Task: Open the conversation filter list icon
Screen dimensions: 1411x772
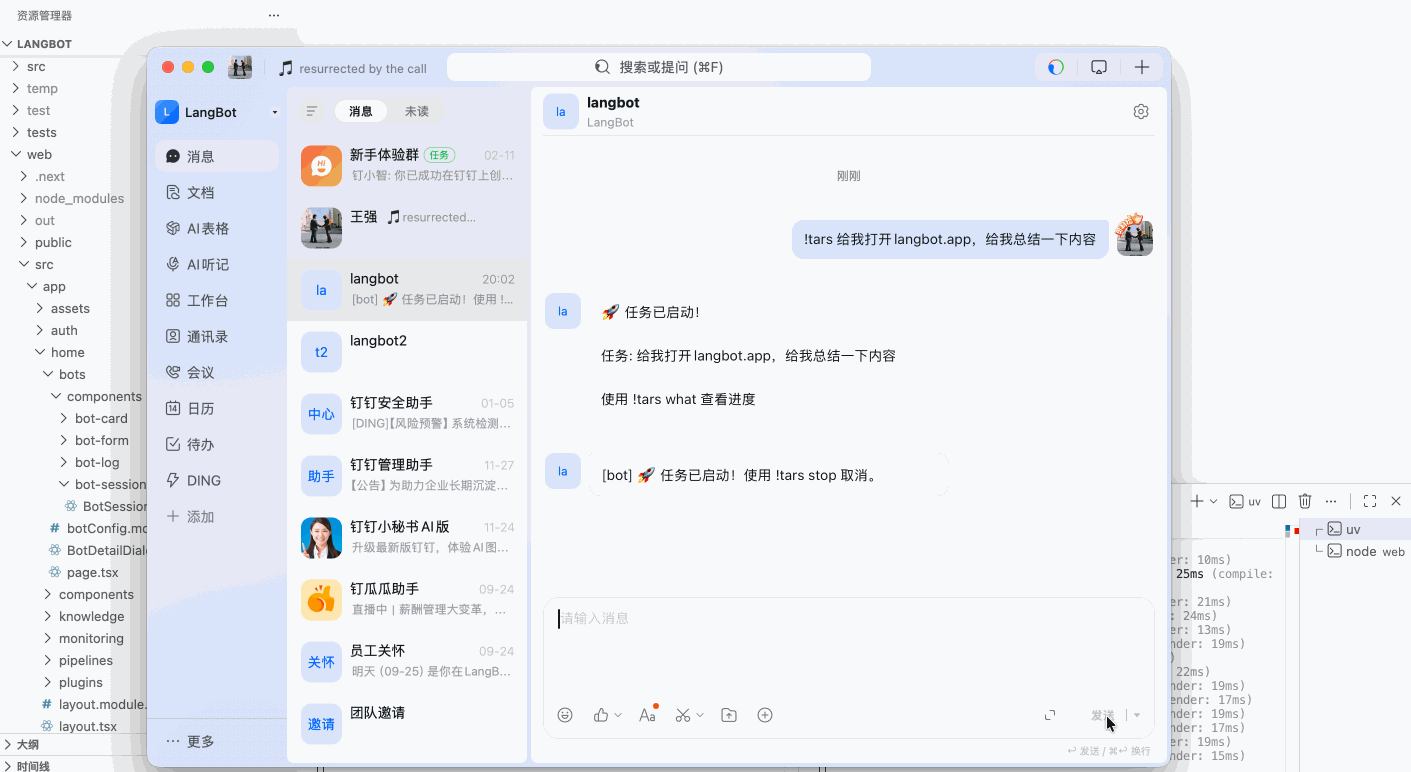Action: coord(312,111)
